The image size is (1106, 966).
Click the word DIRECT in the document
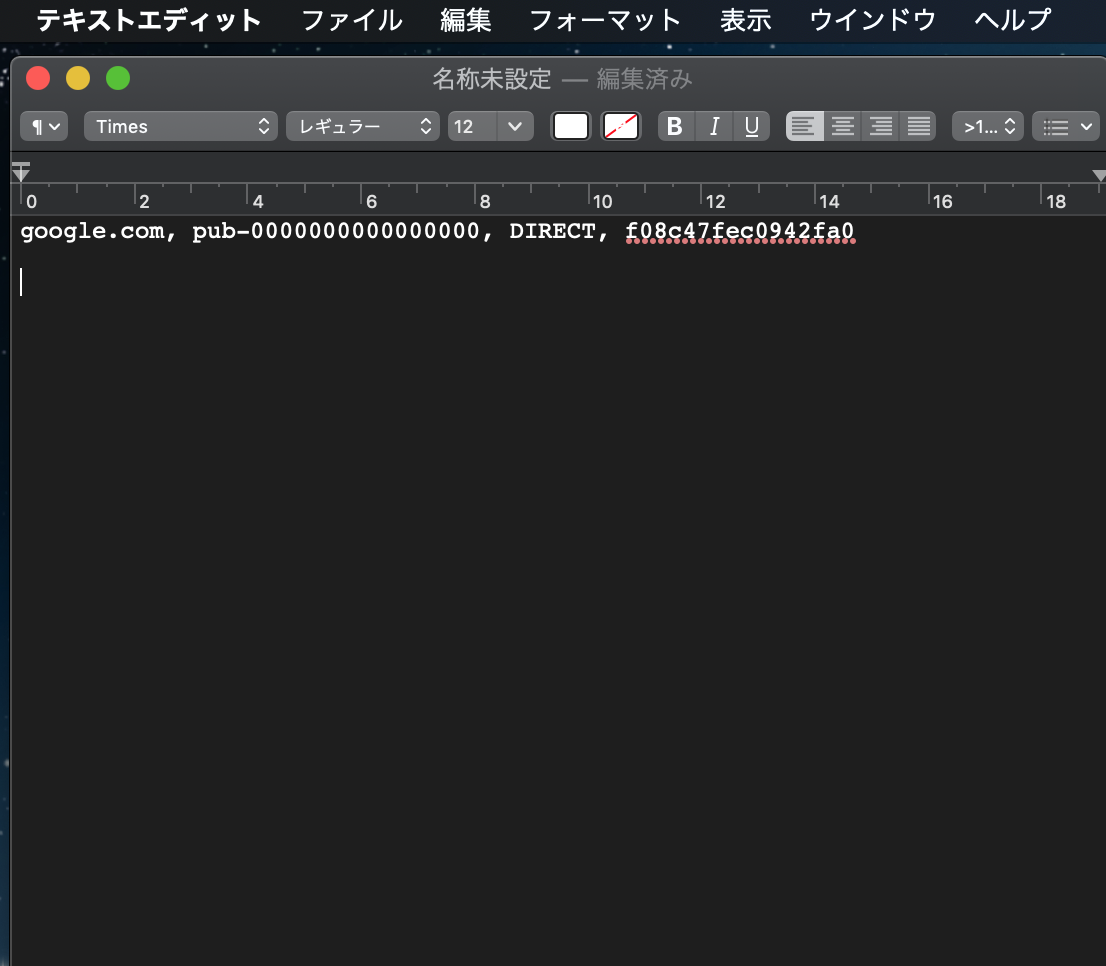tap(552, 231)
